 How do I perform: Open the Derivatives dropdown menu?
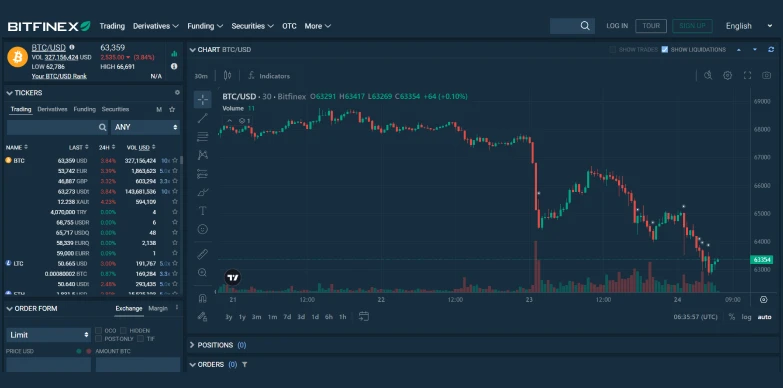pyautogui.click(x=156, y=26)
